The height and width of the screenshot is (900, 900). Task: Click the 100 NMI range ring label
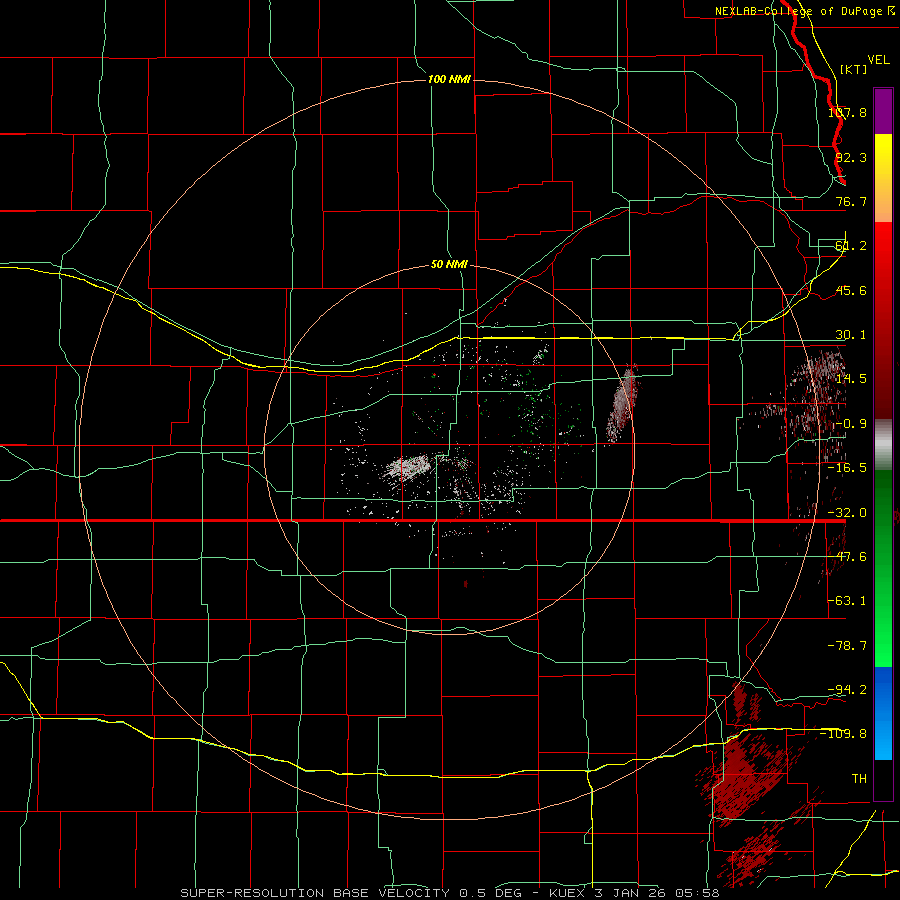click(x=449, y=79)
